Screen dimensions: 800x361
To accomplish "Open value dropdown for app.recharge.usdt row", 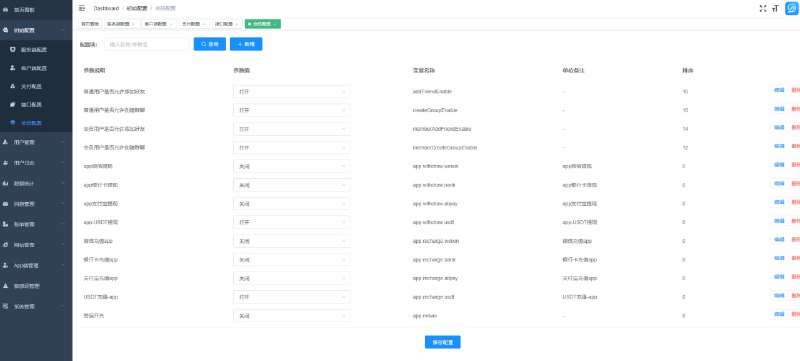I will [x=292, y=297].
